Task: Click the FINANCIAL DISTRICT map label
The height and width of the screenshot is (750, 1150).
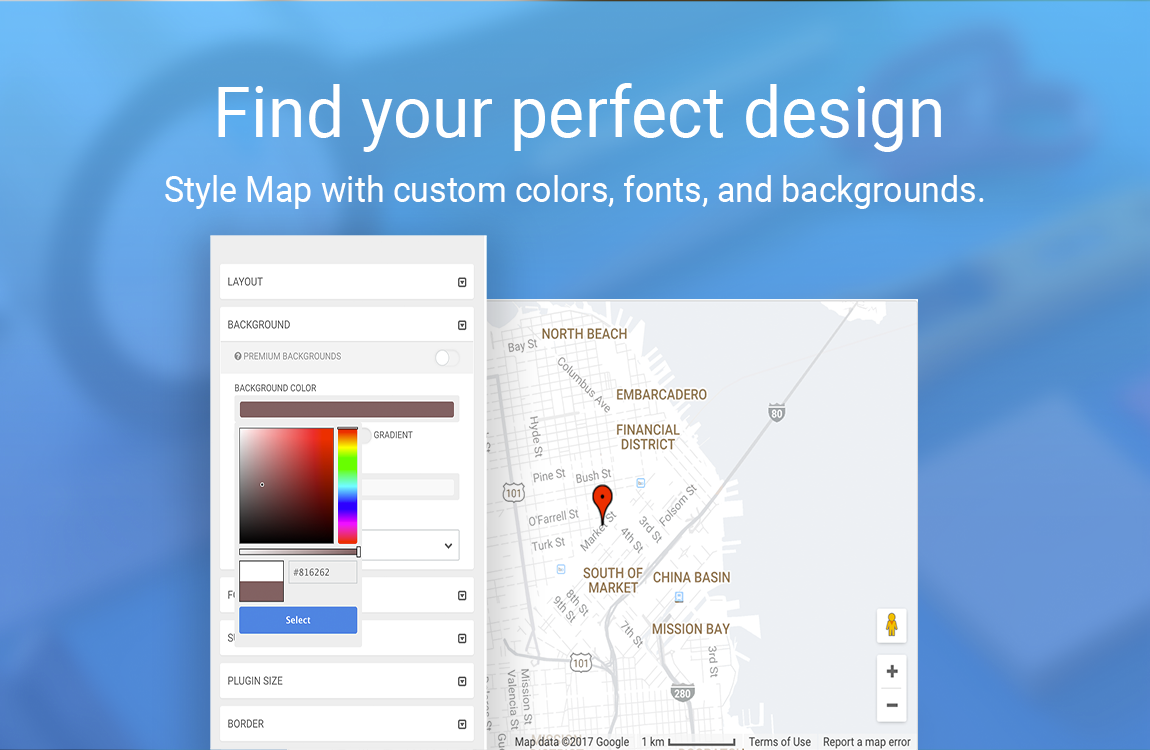Action: point(648,437)
